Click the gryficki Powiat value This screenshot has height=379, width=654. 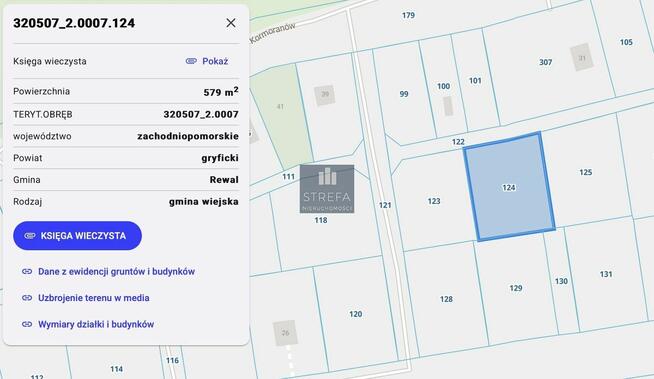pyautogui.click(x=220, y=158)
